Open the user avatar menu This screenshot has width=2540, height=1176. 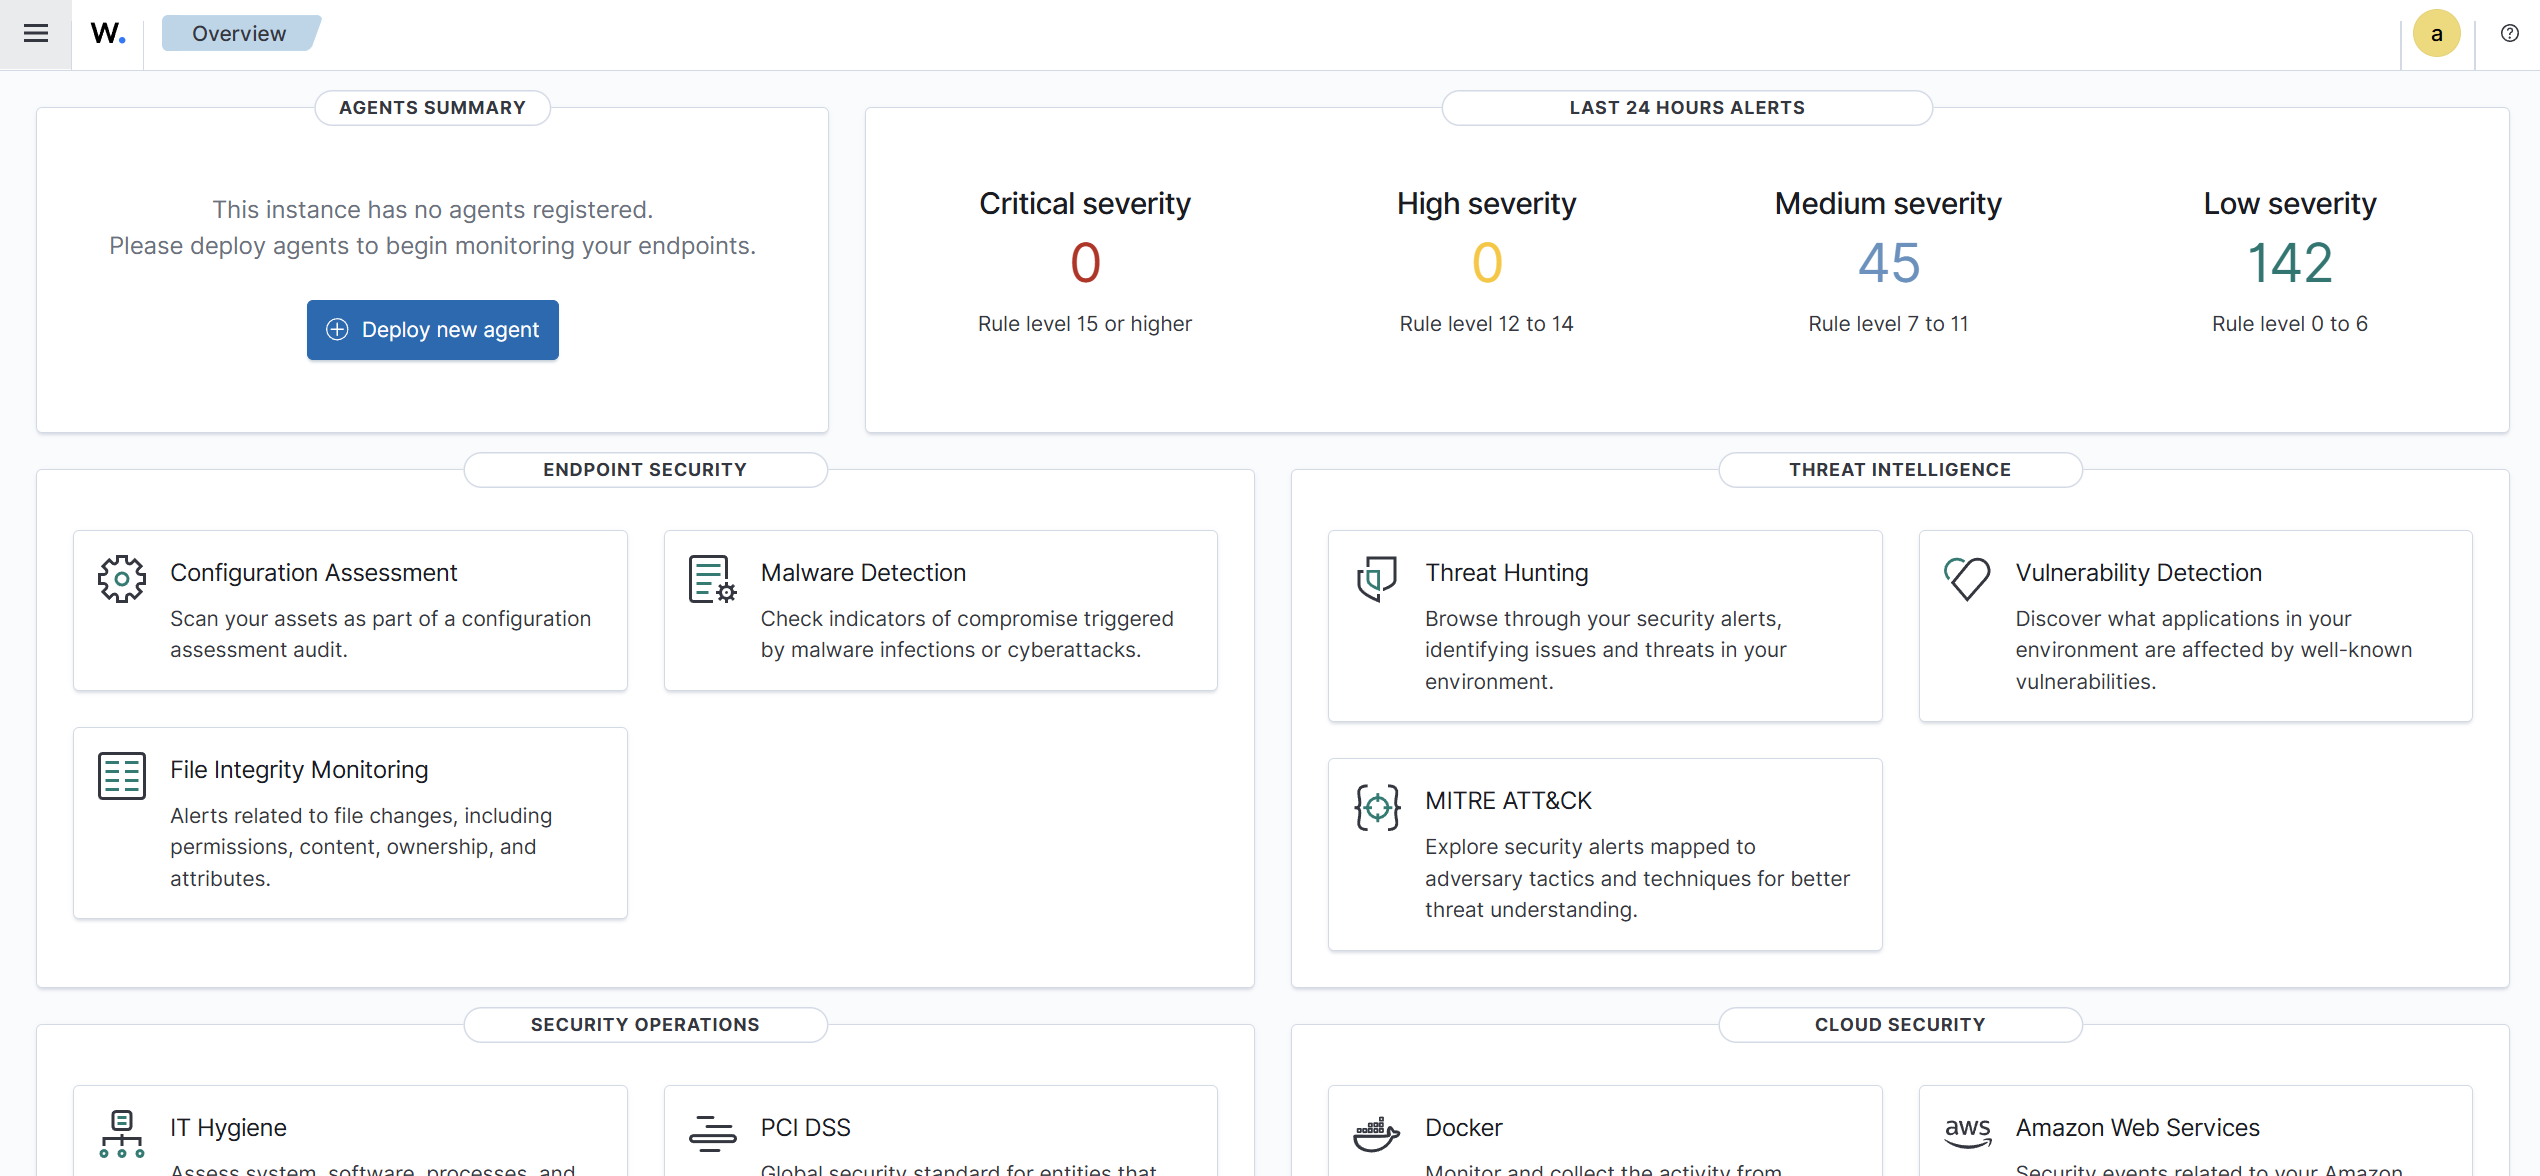pos(2436,34)
